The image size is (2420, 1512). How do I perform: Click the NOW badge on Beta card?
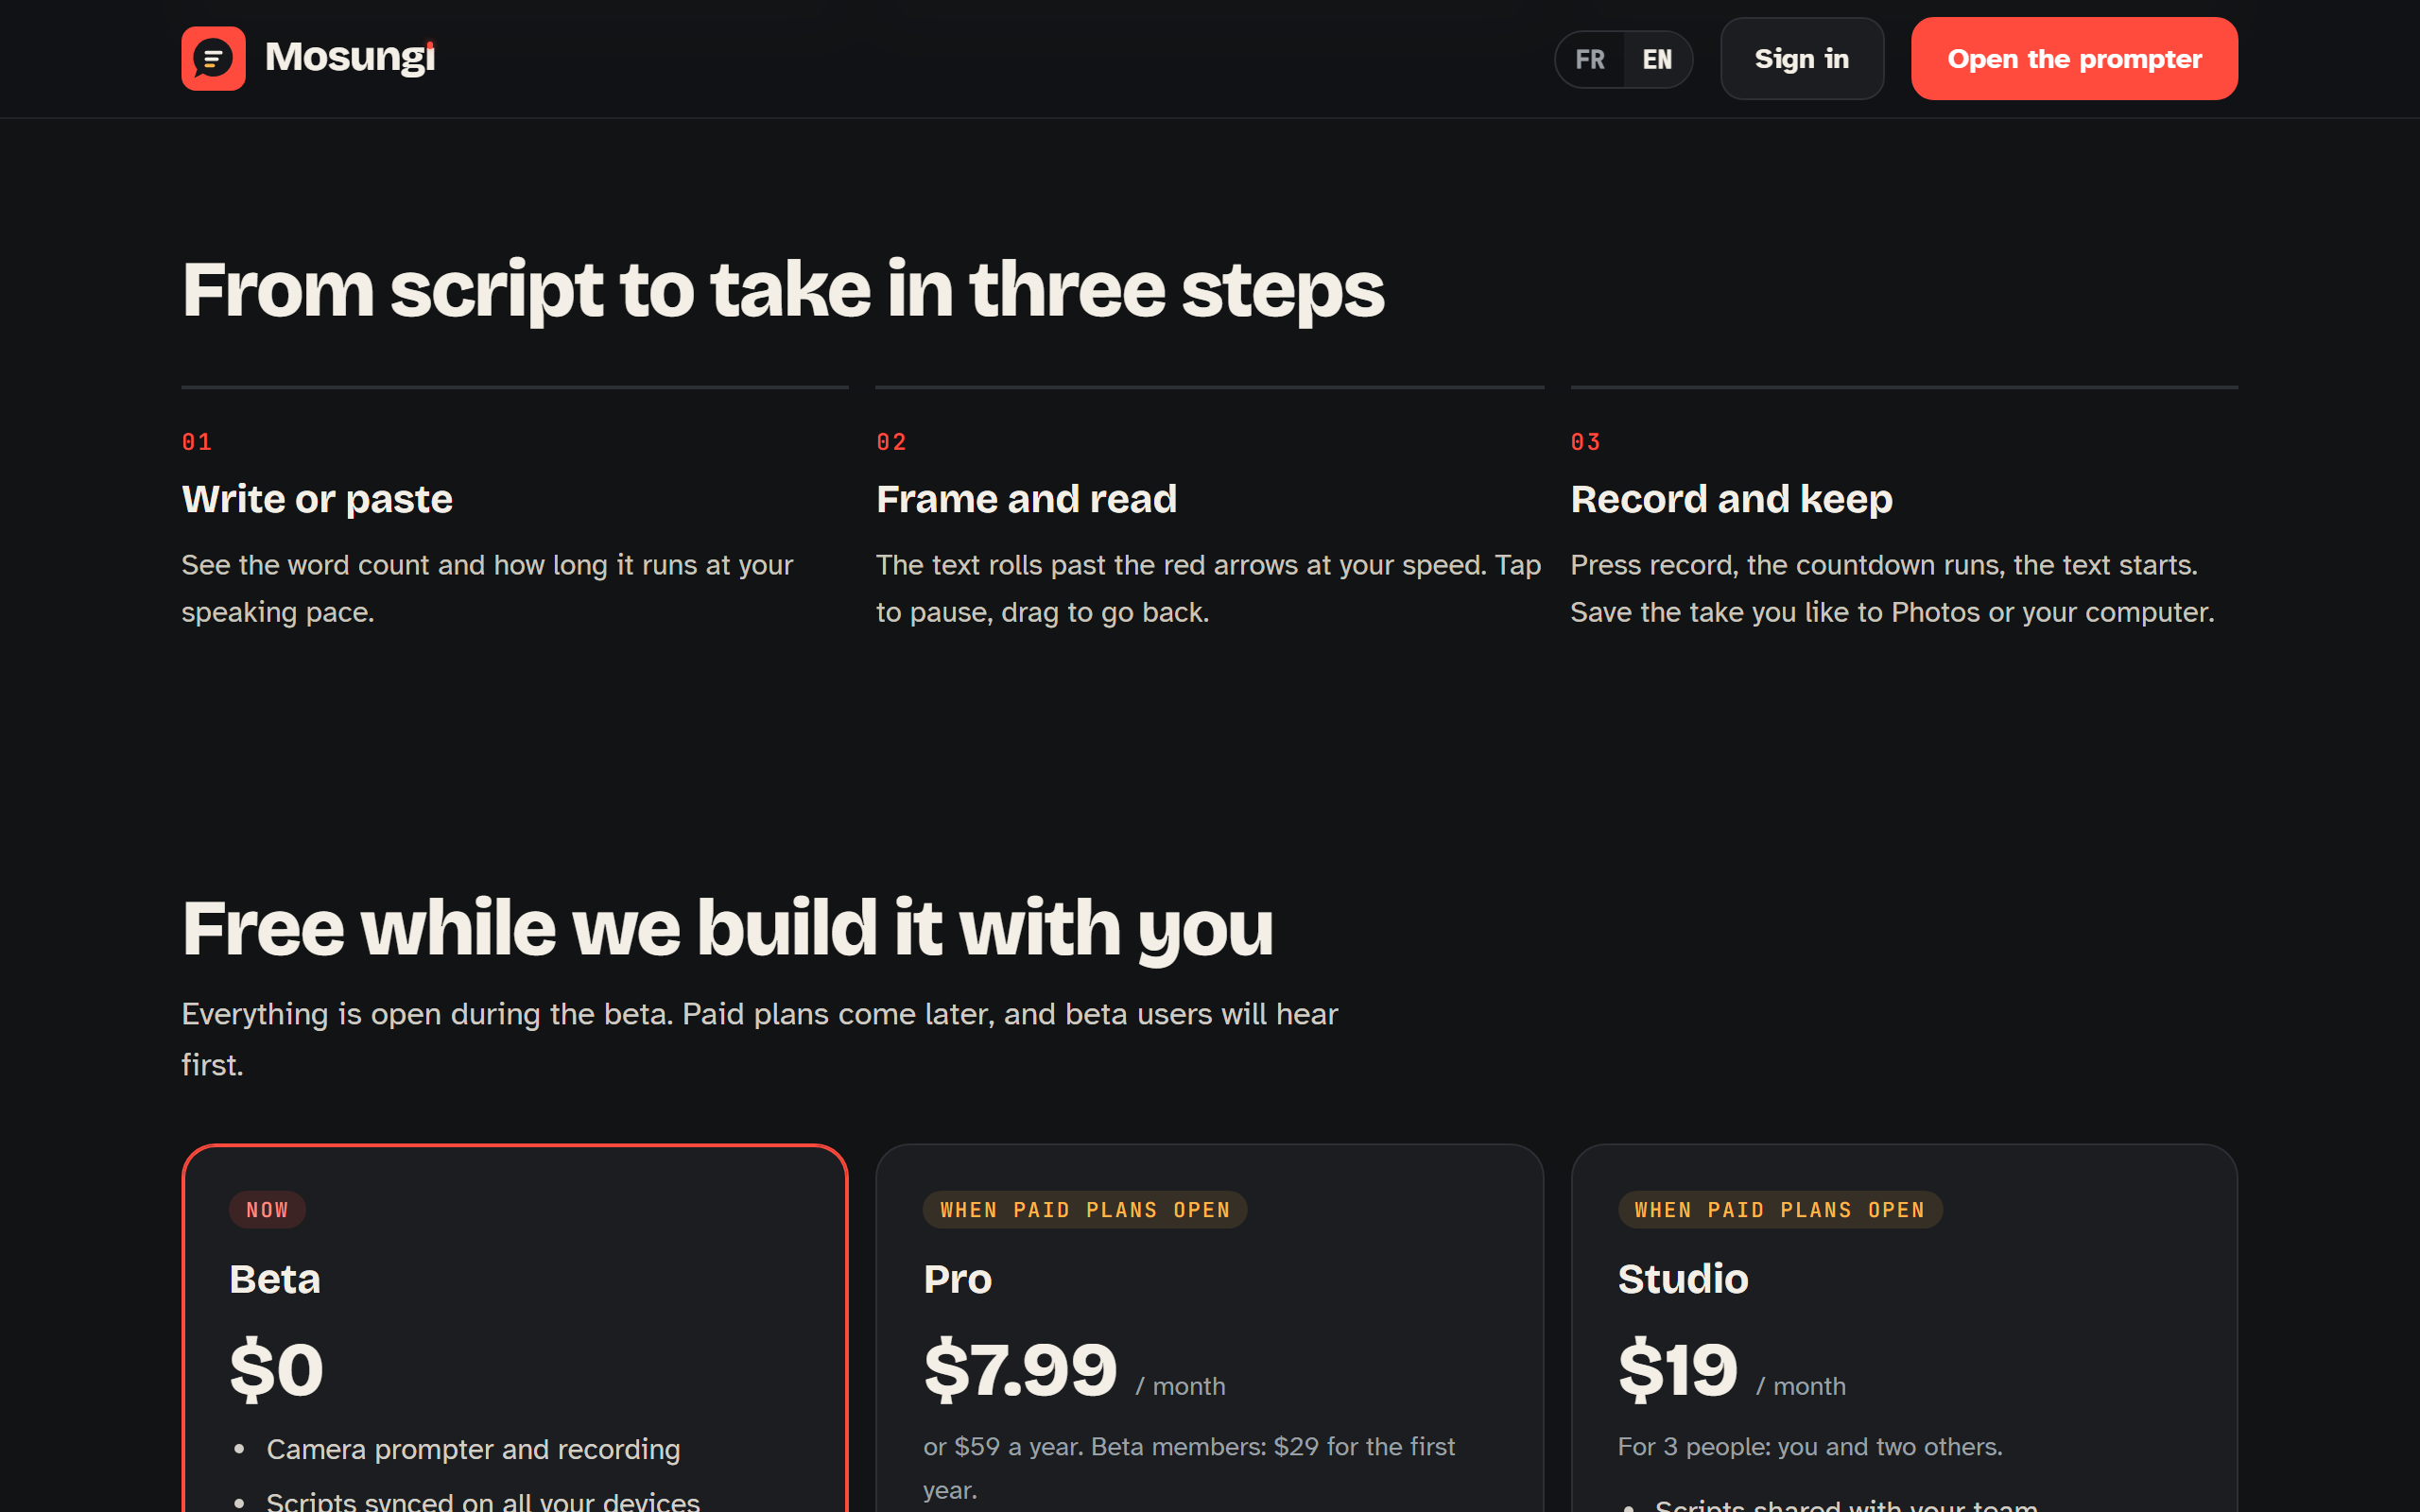point(267,1210)
